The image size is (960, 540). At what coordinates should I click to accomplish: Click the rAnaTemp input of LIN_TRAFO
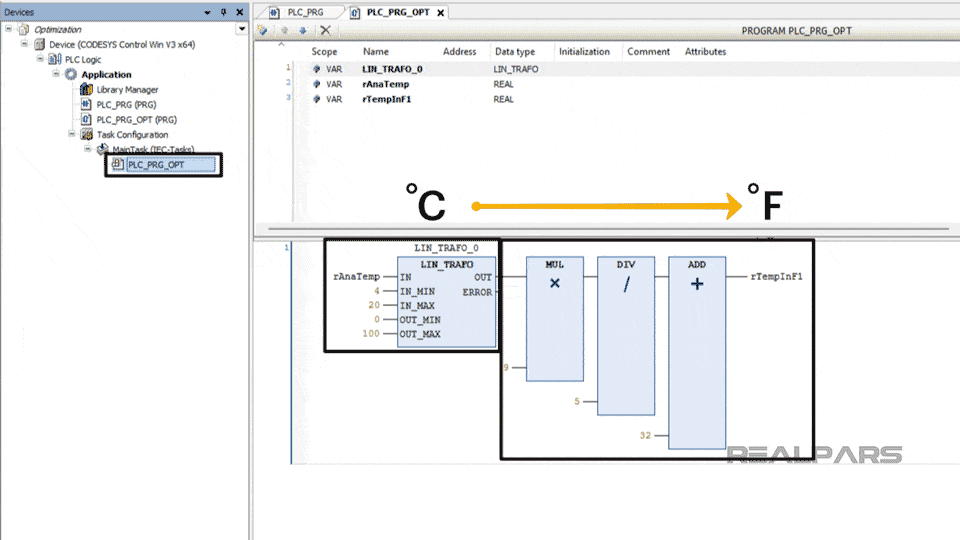(x=356, y=277)
